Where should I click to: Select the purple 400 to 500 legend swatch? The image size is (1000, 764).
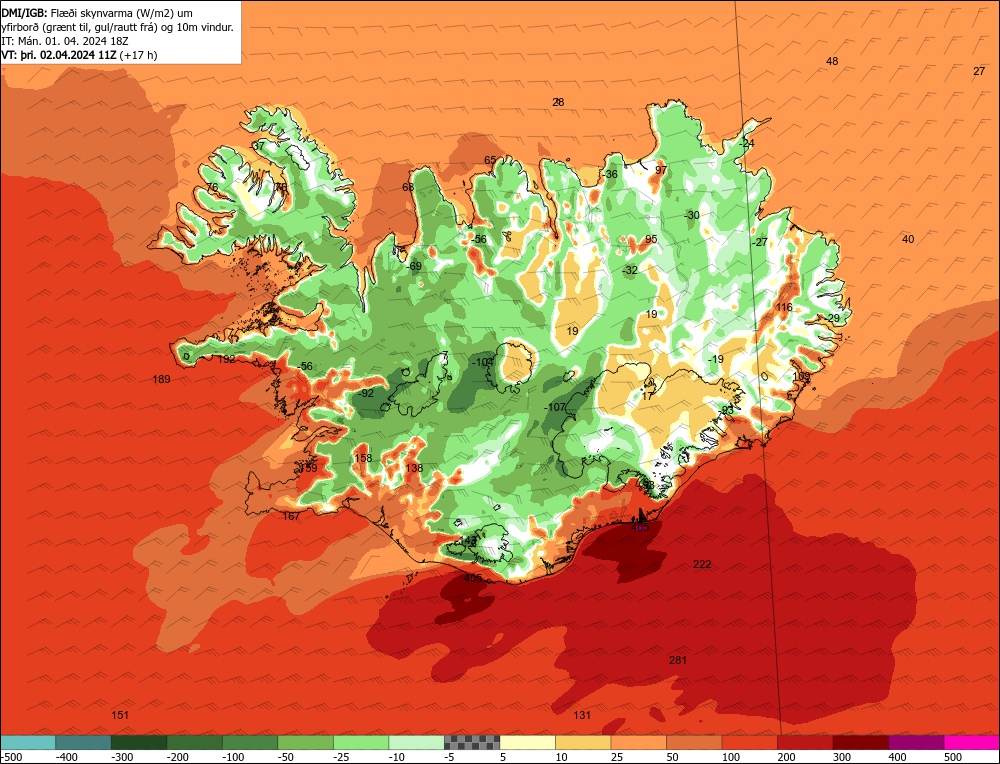[916, 742]
